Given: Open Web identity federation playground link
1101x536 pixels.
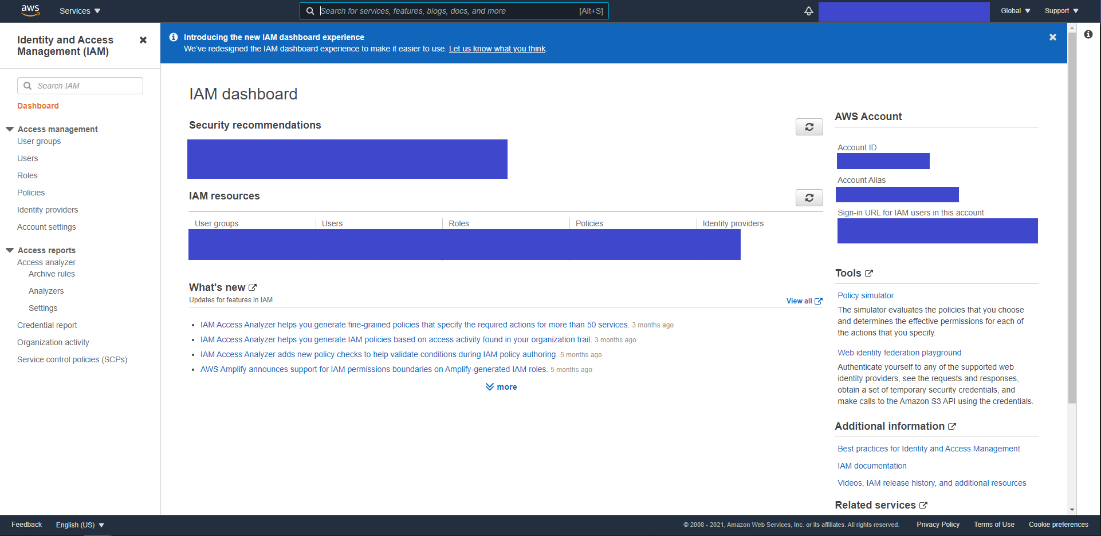Looking at the screenshot, I should (899, 353).
